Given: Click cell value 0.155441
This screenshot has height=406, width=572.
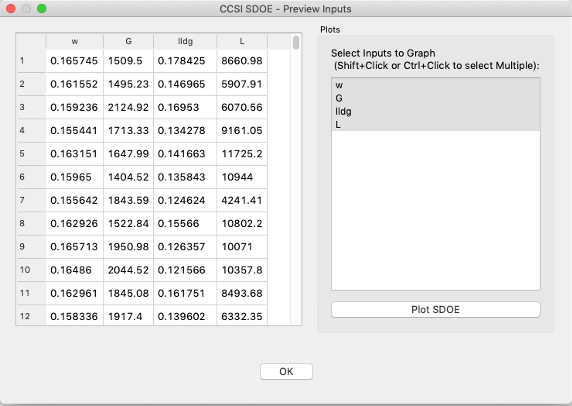Looking at the screenshot, I should click(x=74, y=130).
